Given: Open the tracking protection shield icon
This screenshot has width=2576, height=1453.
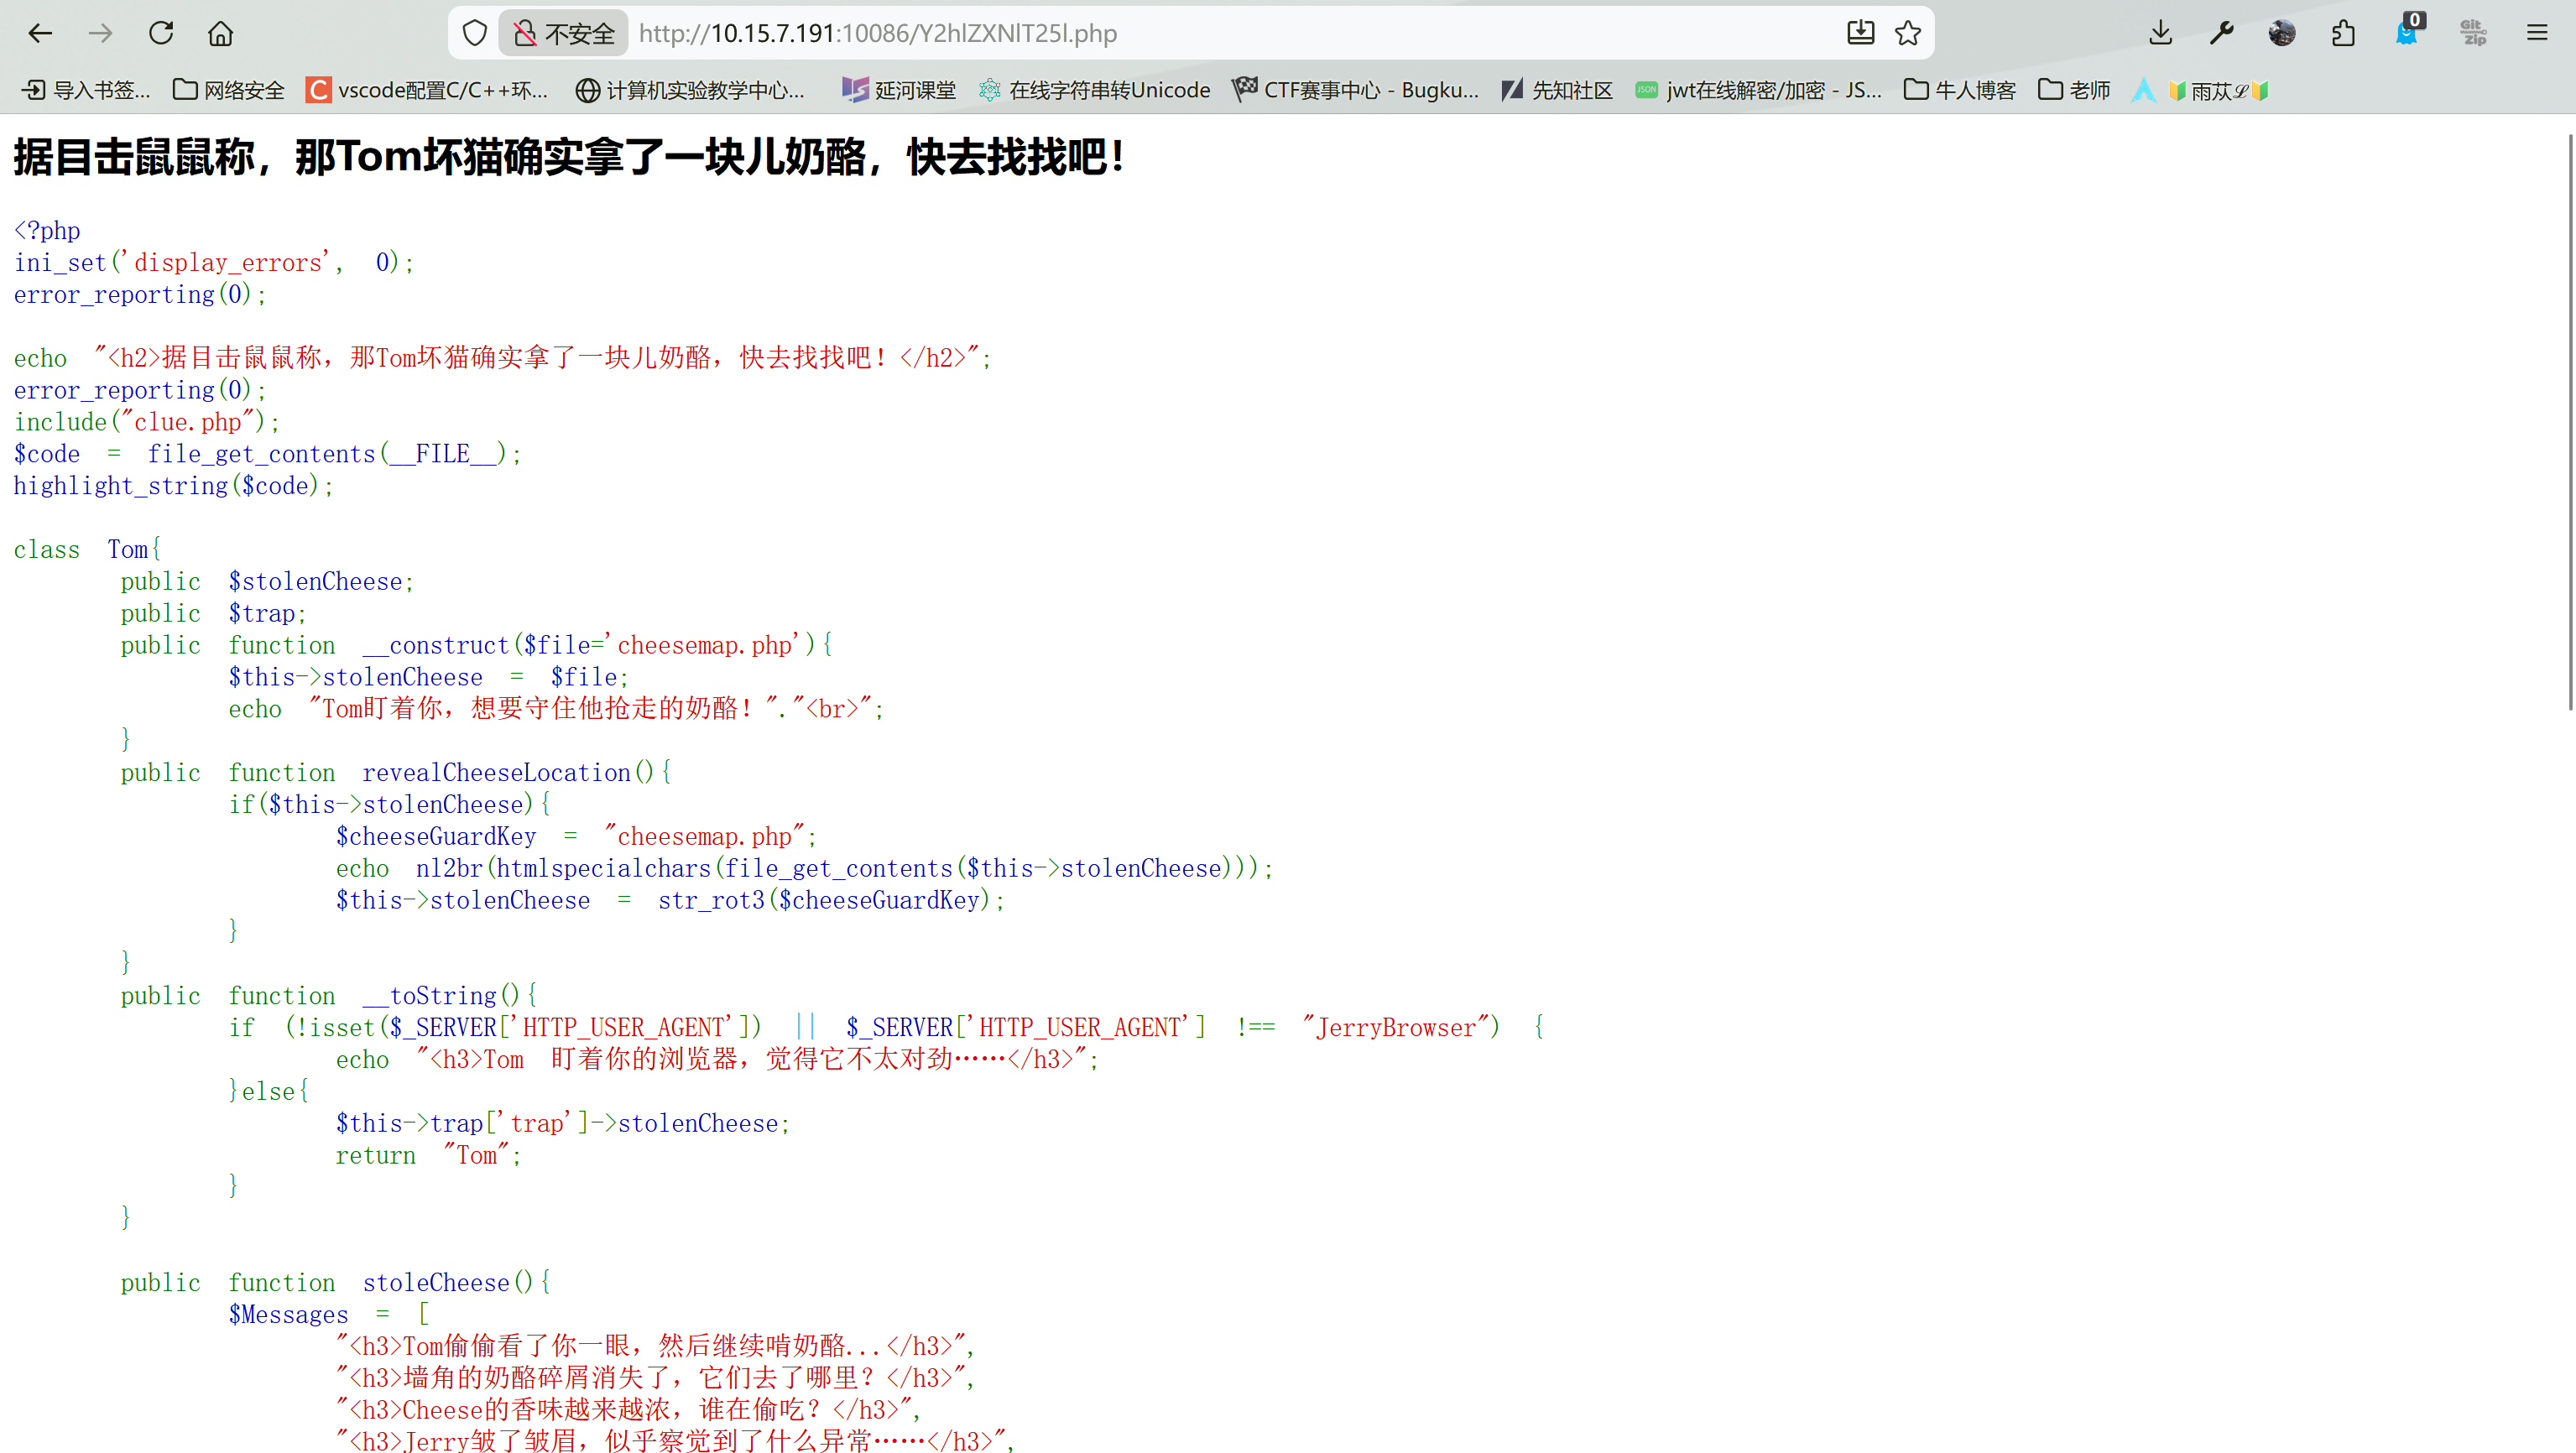Looking at the screenshot, I should coord(475,33).
